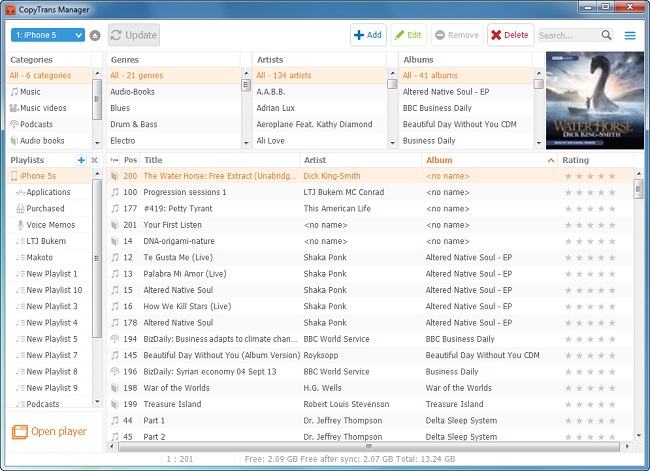Screen dimensions: 650x471
Task: Open the iPhone 5 device dropdown
Action: pos(48,35)
